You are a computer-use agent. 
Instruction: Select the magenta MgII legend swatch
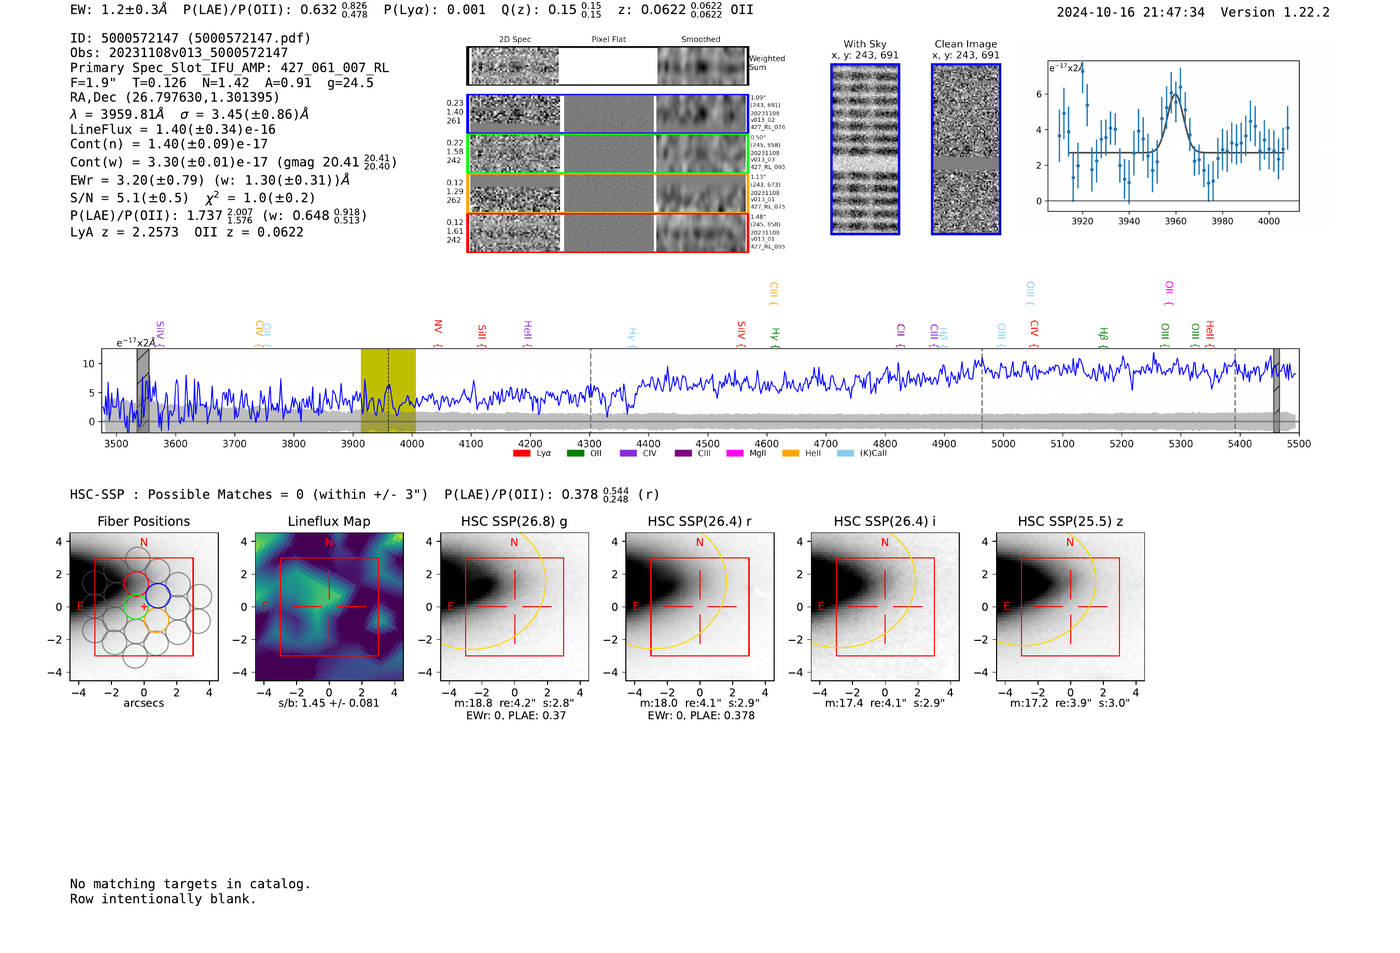[x=735, y=453]
